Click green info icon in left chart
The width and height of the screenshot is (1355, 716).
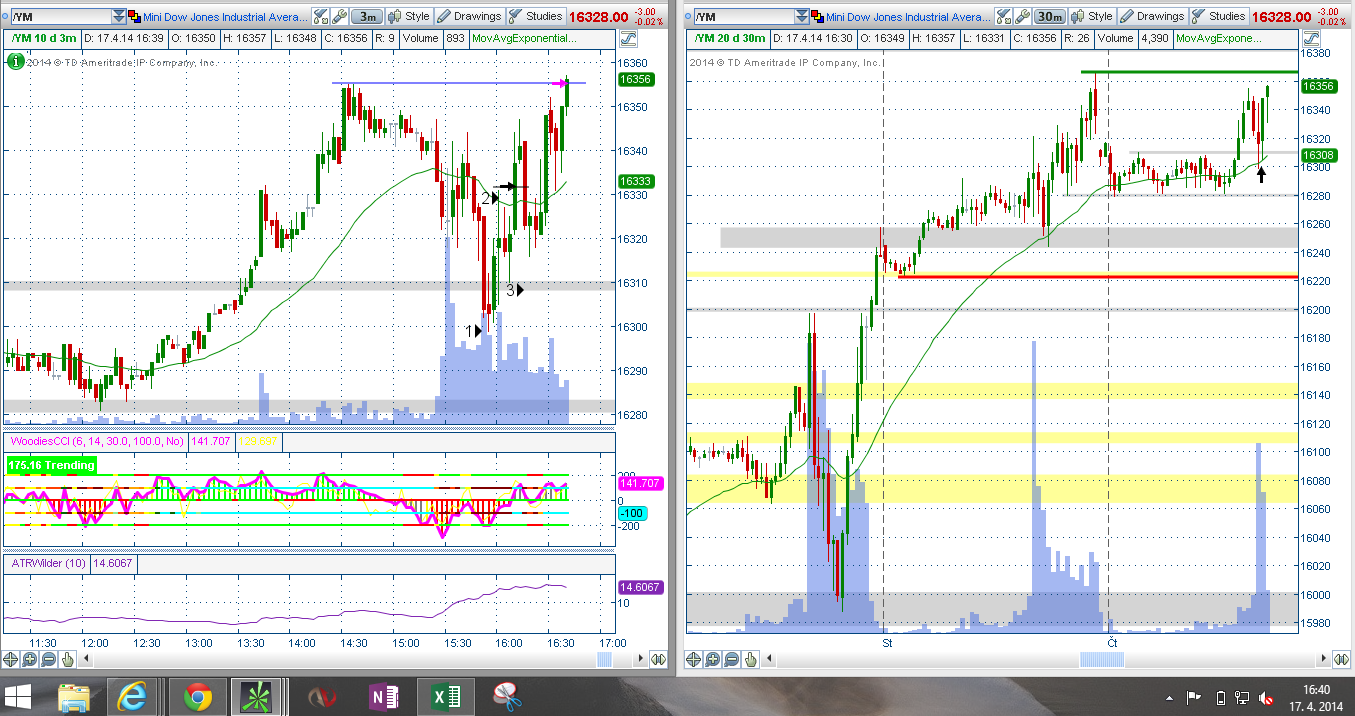tap(15, 61)
